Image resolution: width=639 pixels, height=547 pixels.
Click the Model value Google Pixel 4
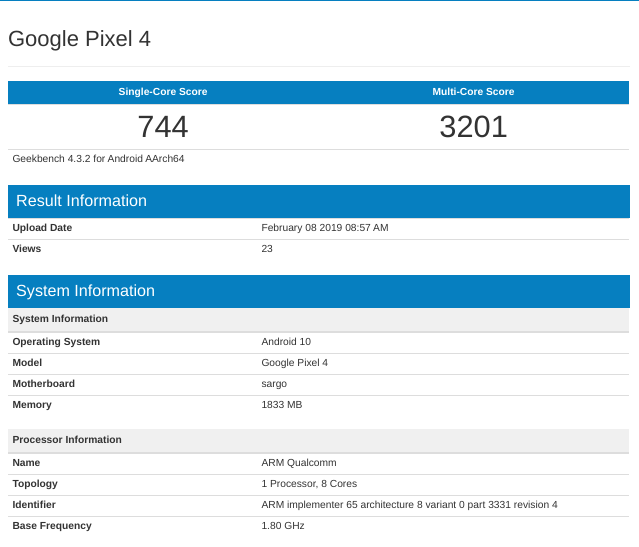tap(294, 363)
